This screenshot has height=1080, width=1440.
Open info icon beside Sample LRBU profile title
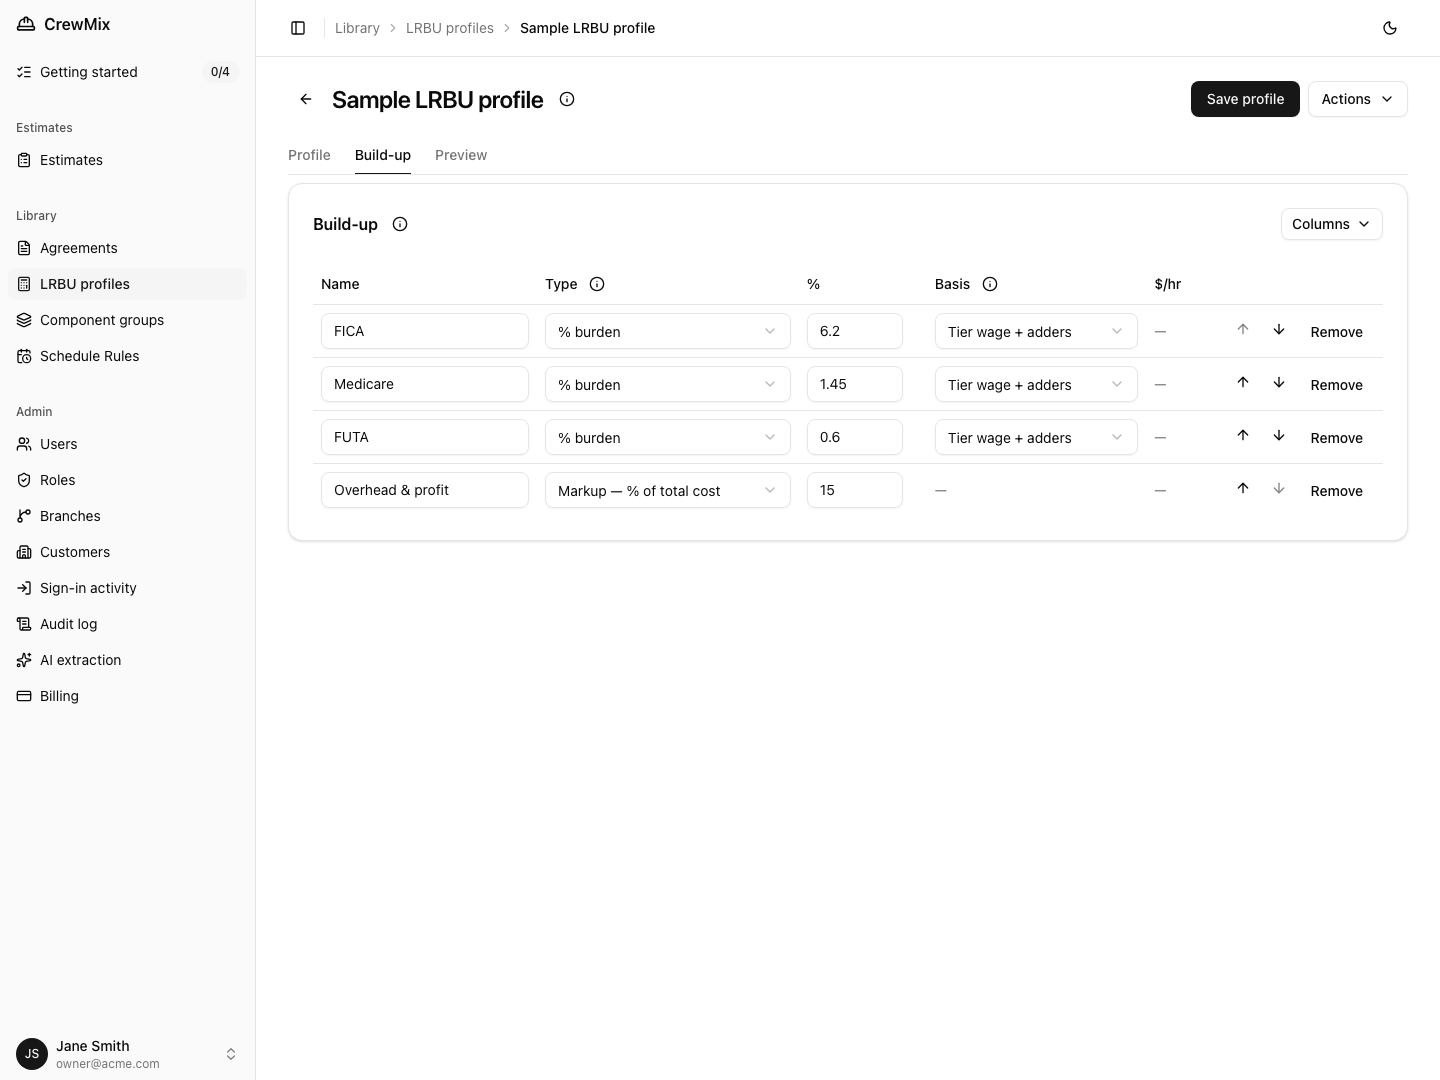[x=567, y=99]
